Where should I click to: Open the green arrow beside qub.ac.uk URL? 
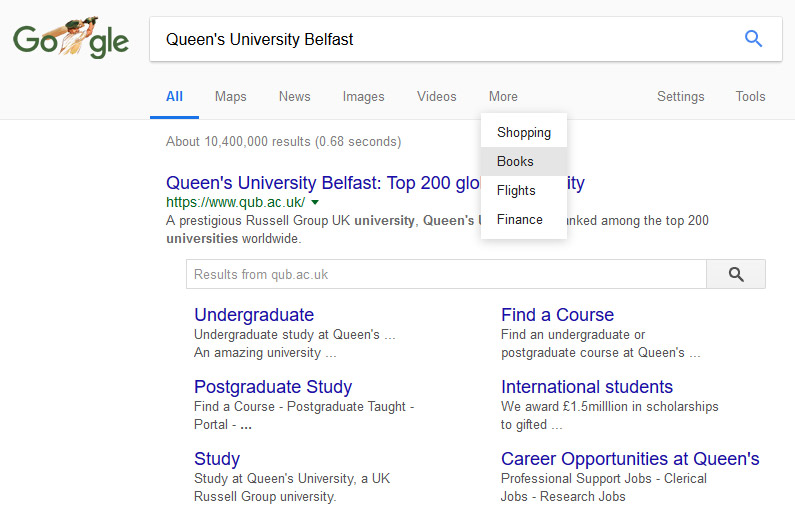315,202
